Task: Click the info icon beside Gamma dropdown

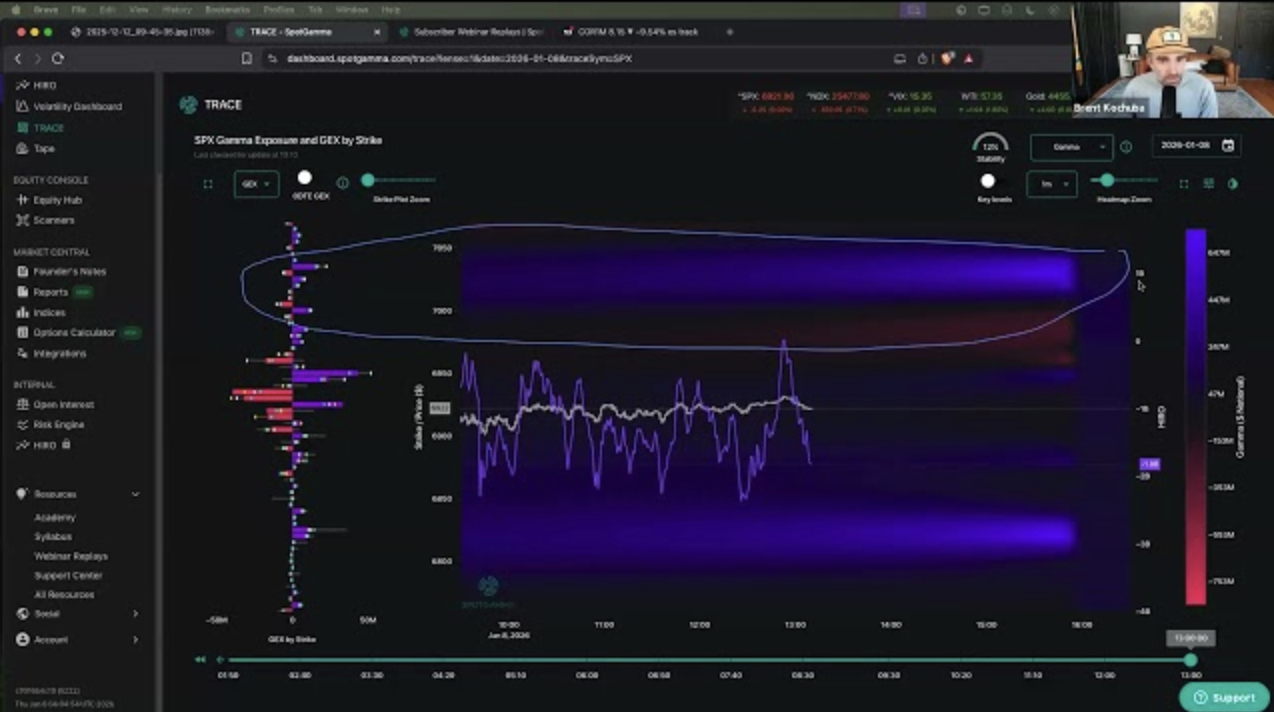Action: point(1126,147)
